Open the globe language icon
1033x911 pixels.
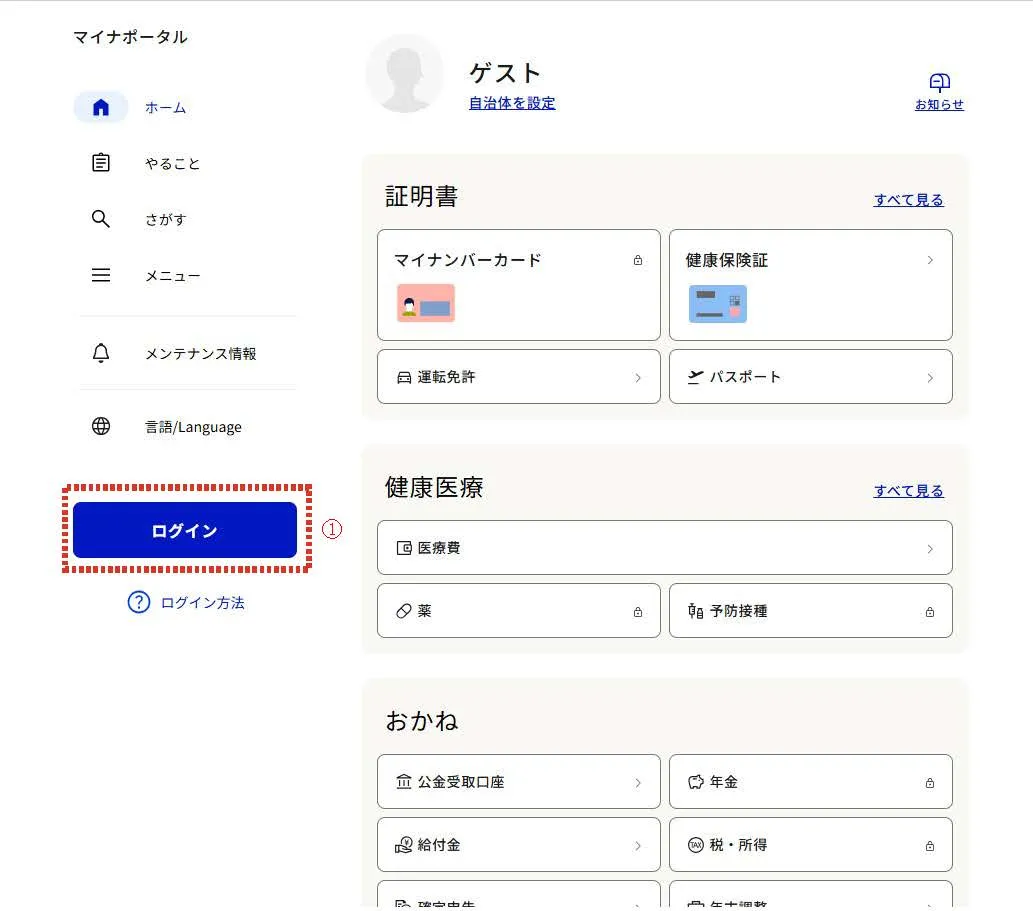(101, 427)
